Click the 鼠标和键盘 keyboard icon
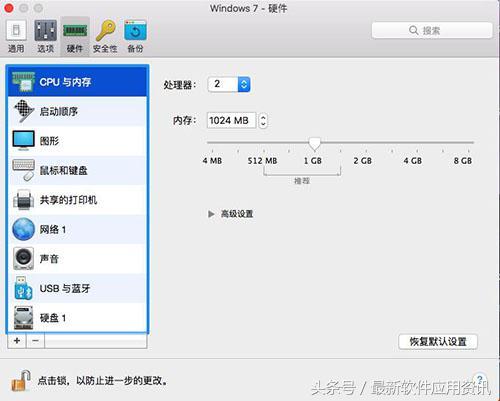 pyautogui.click(x=23, y=170)
